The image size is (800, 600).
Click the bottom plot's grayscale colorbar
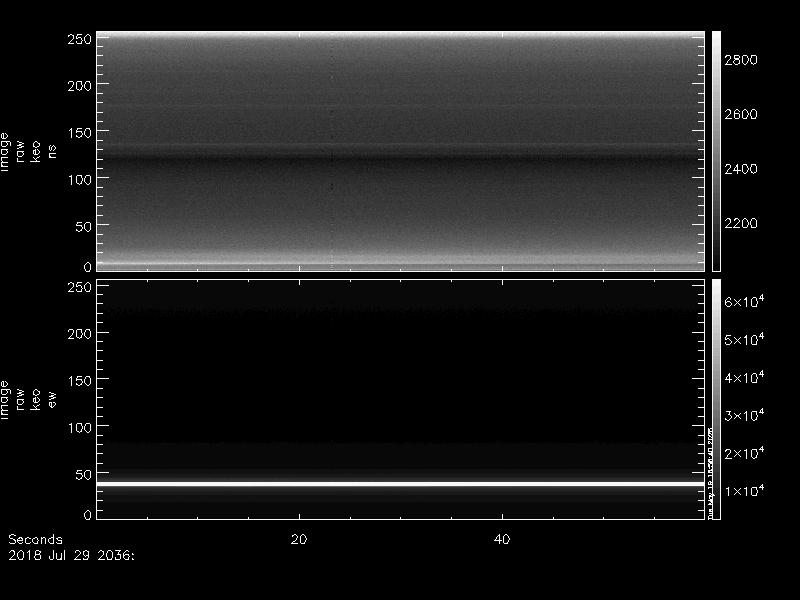tap(716, 399)
